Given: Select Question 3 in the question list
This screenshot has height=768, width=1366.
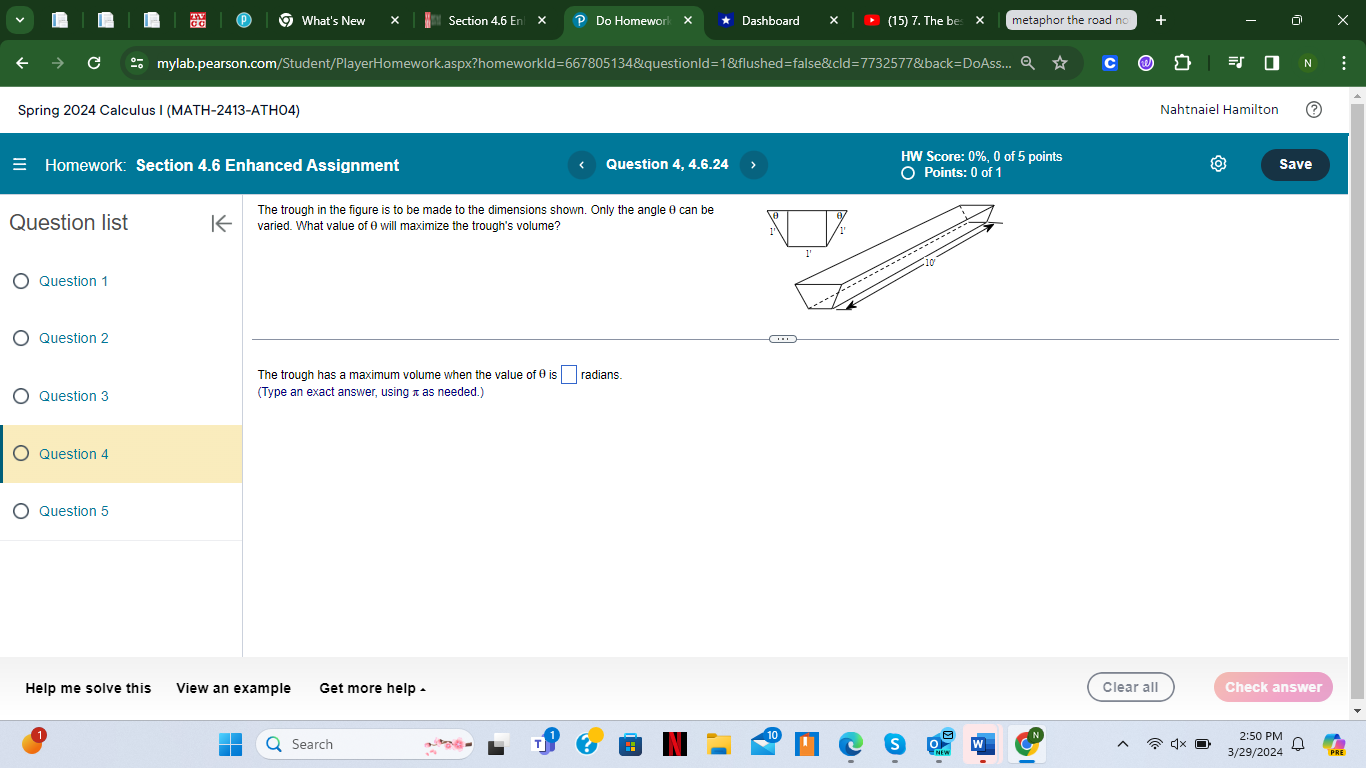Looking at the screenshot, I should pos(73,396).
